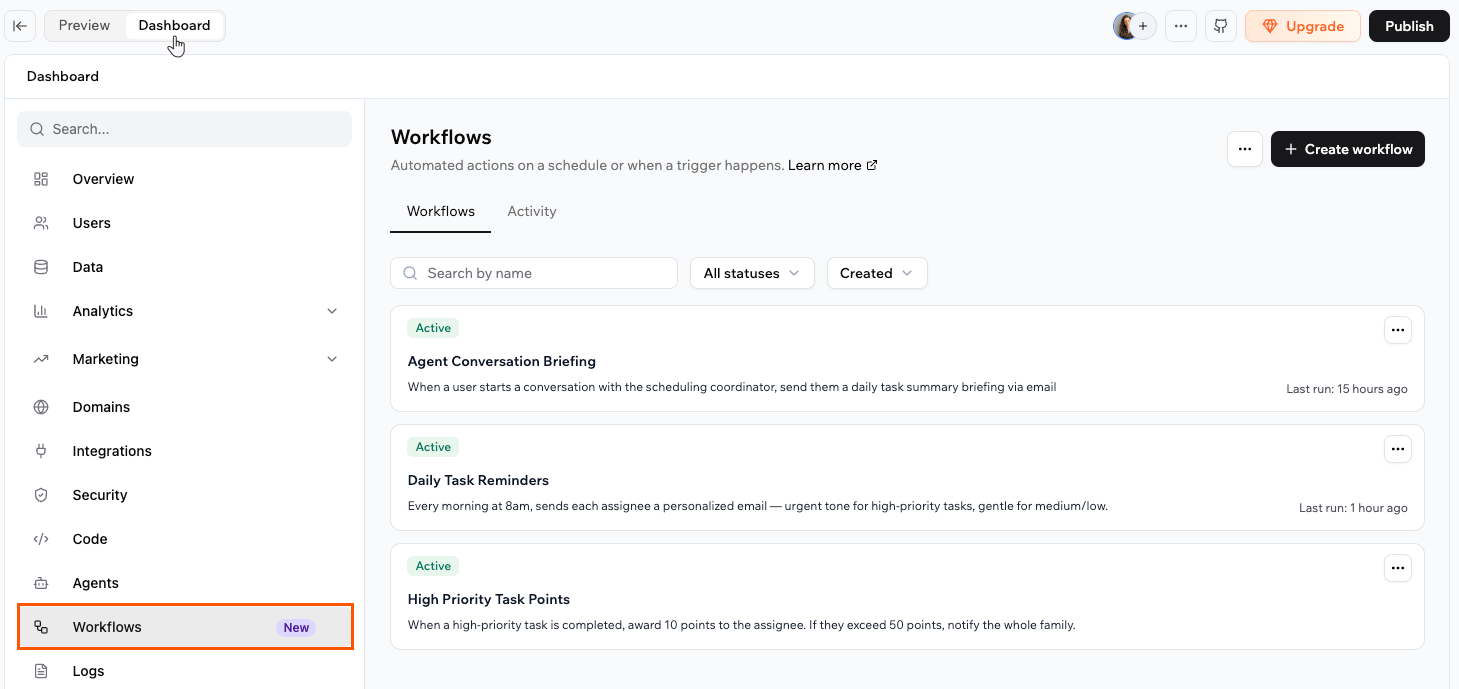Click the external link icon by Learn more

872,165
